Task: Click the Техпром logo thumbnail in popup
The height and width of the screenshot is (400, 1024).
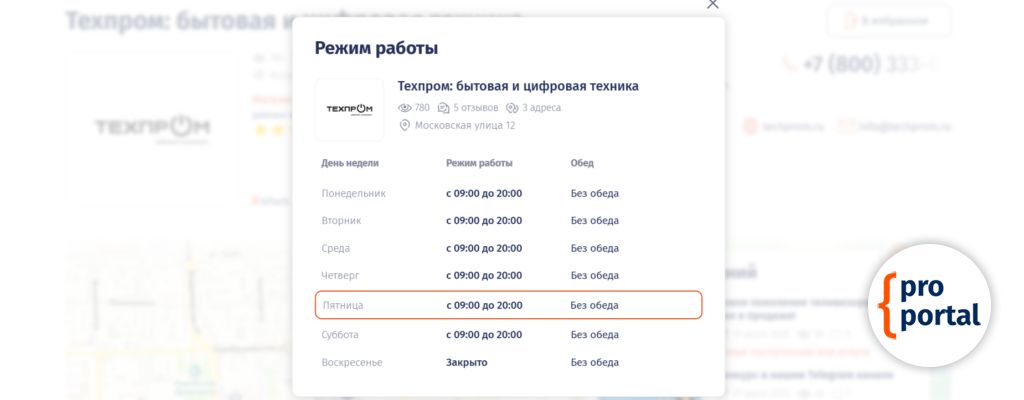Action: [349, 109]
